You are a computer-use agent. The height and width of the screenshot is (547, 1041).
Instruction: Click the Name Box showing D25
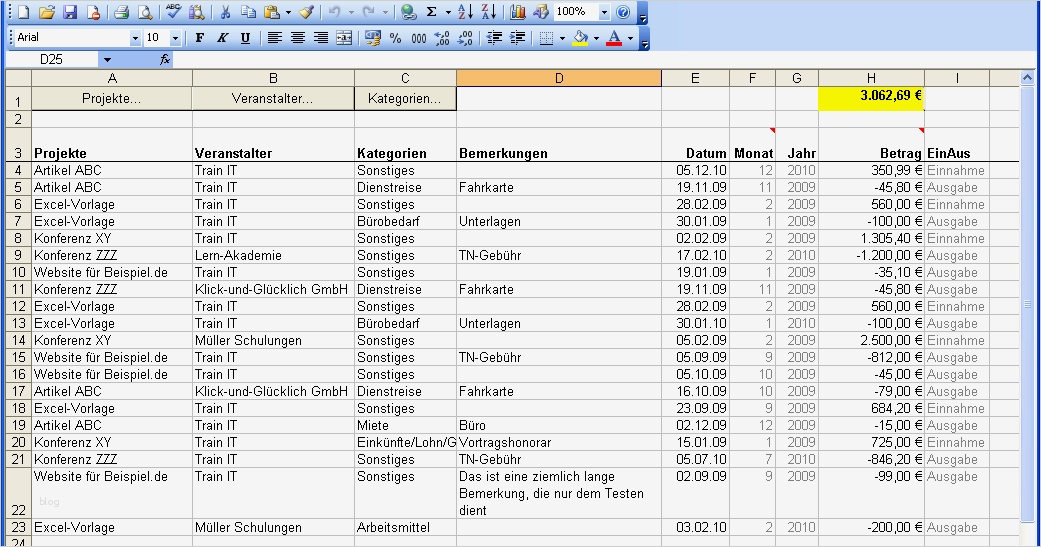52,60
